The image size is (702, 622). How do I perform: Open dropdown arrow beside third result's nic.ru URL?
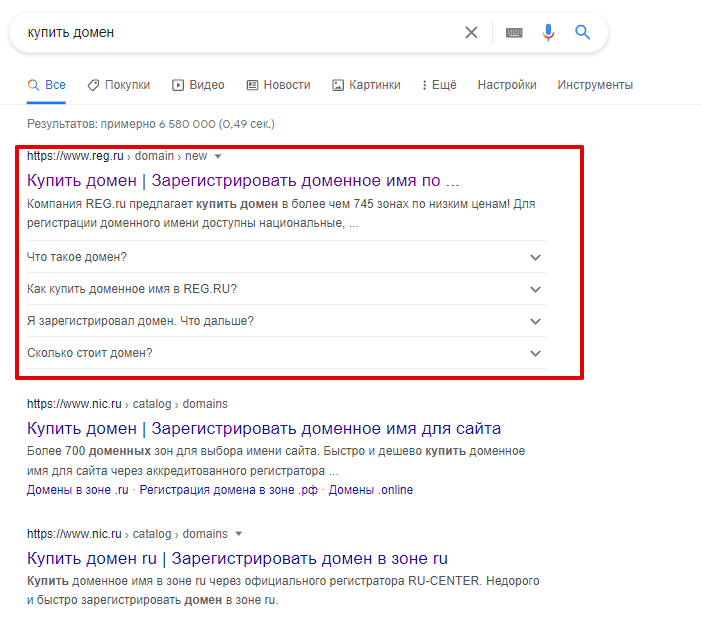(239, 534)
